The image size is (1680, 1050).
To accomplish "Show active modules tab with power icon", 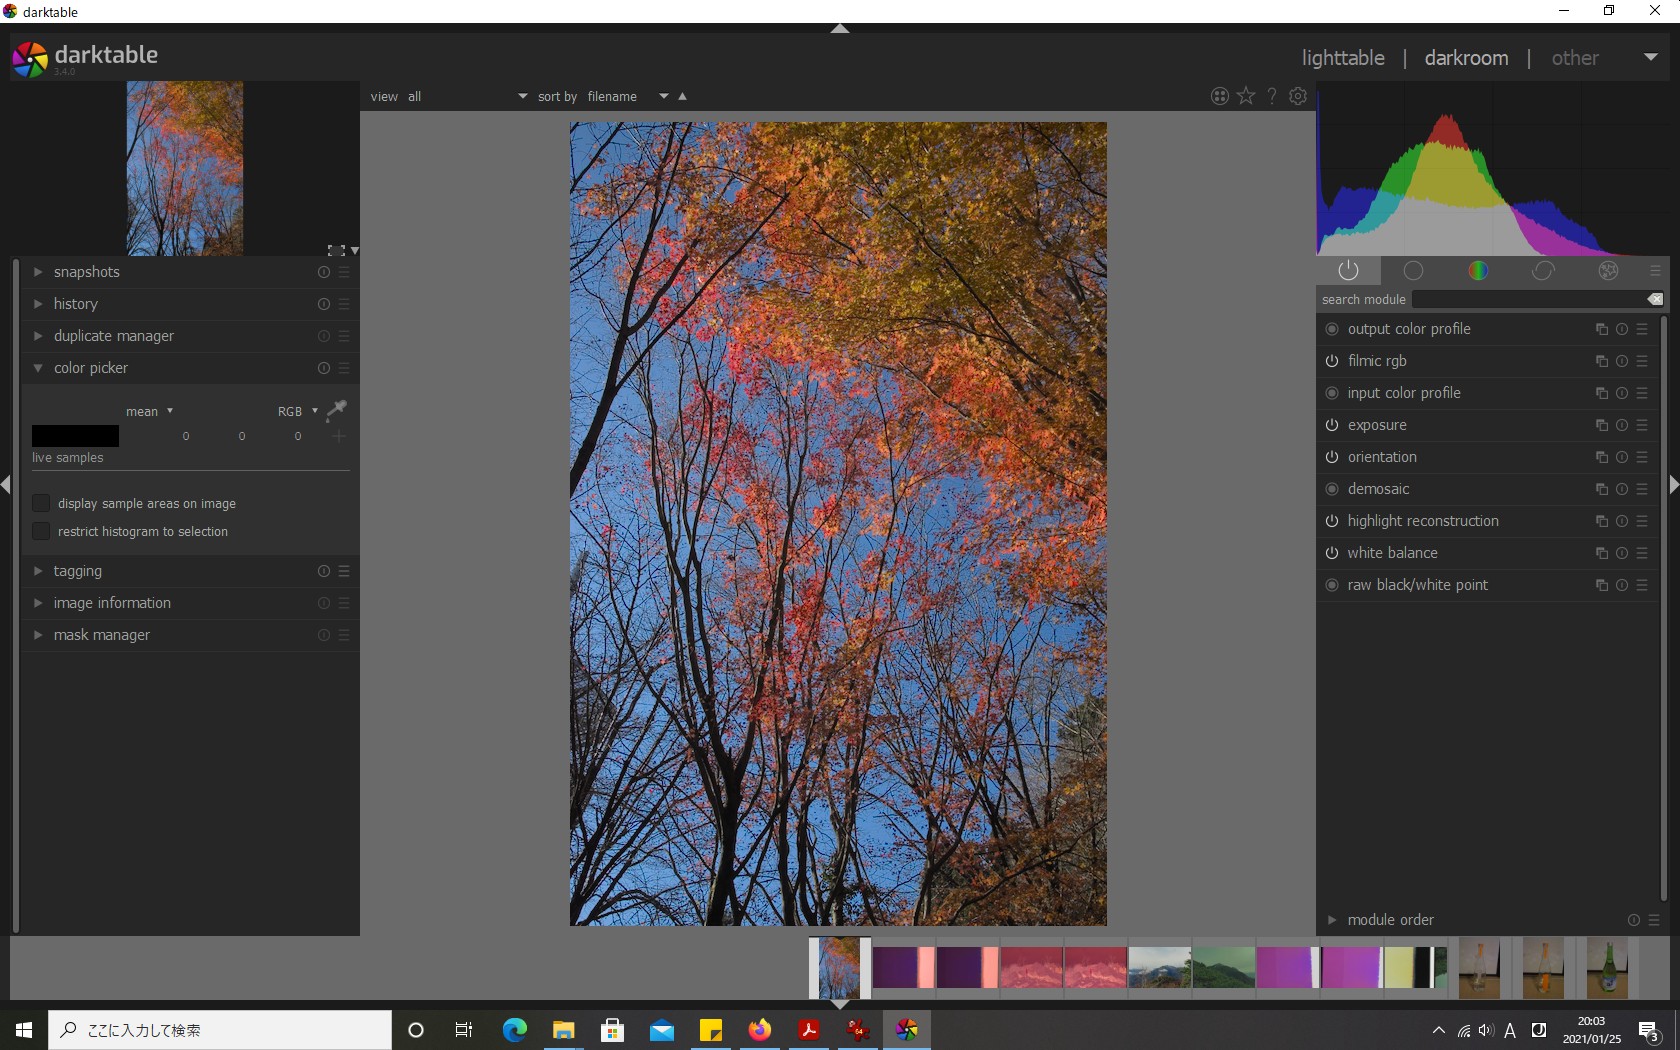I will (x=1348, y=271).
